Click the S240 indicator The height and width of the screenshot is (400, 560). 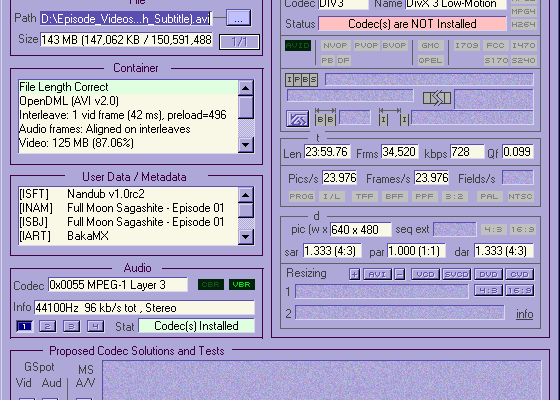523,60
